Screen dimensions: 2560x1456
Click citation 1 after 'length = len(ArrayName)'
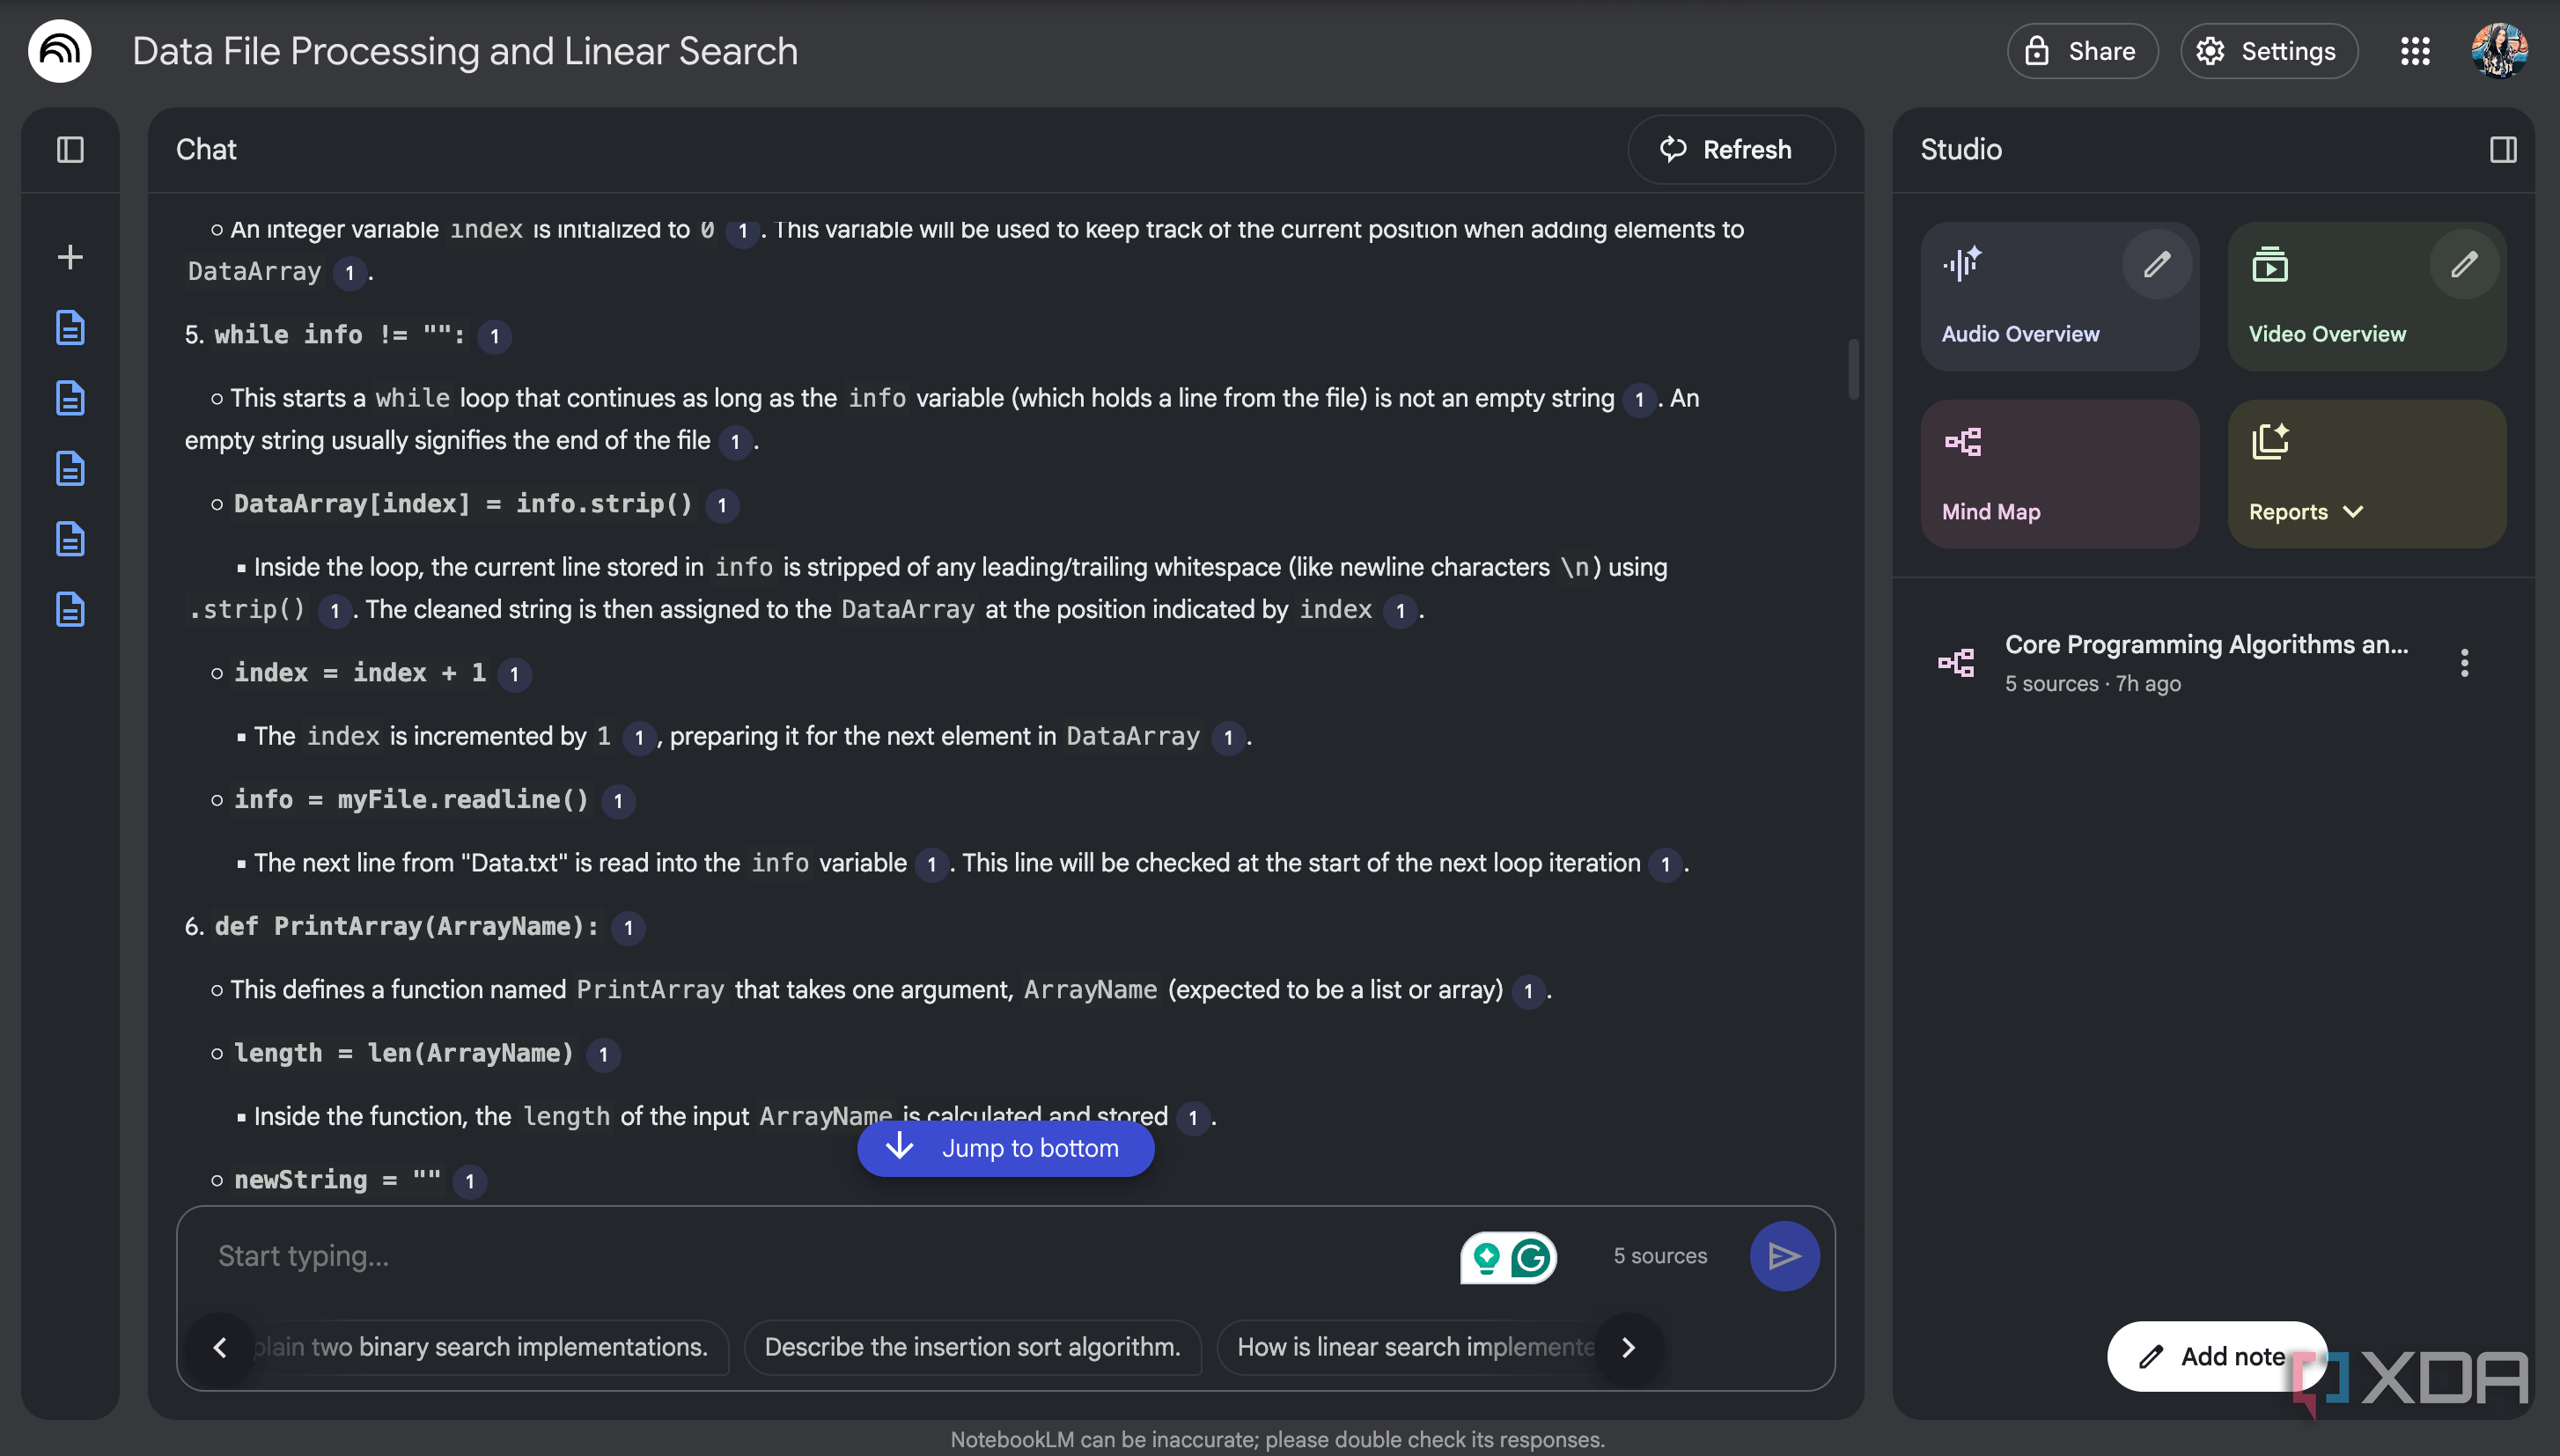click(603, 1054)
